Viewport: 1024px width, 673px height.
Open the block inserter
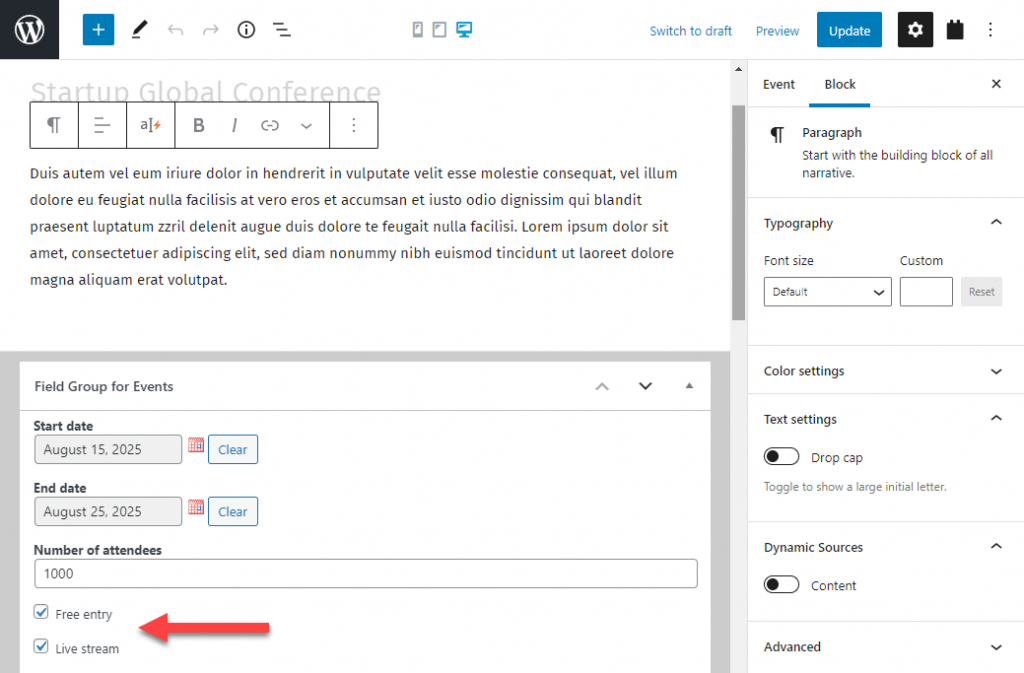[97, 29]
